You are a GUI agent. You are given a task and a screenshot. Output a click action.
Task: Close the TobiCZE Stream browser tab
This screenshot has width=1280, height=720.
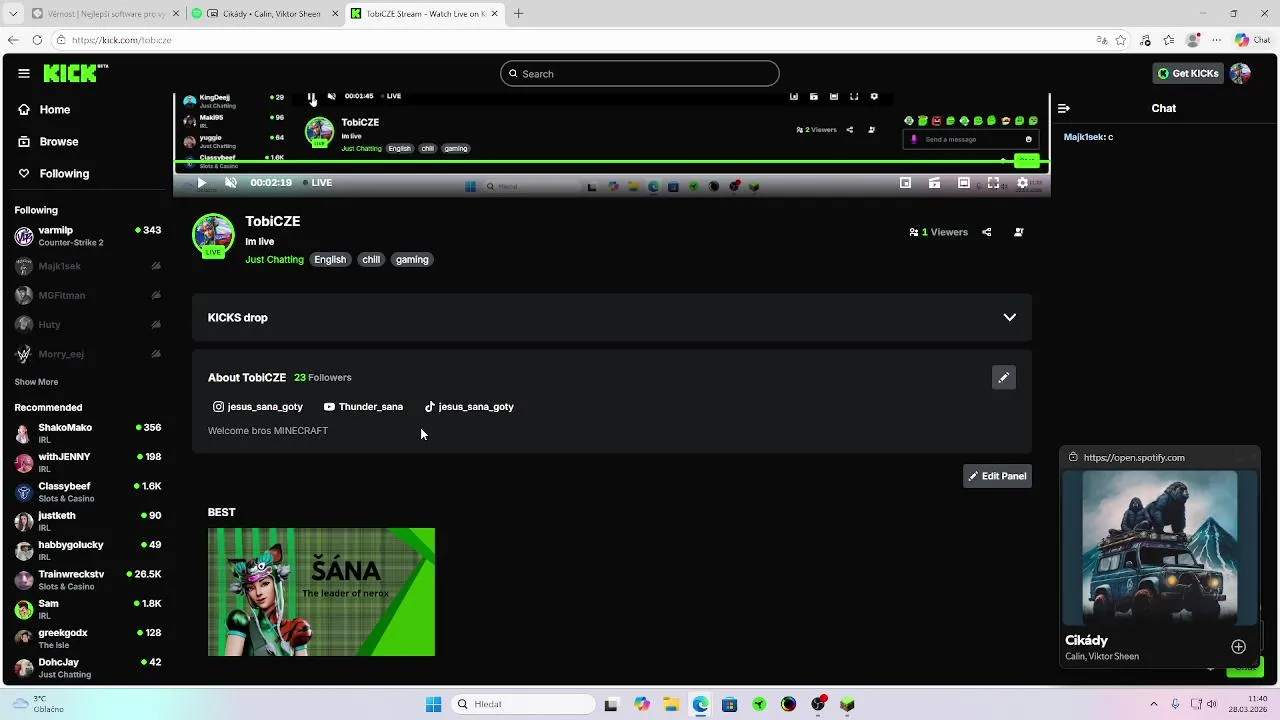[494, 14]
